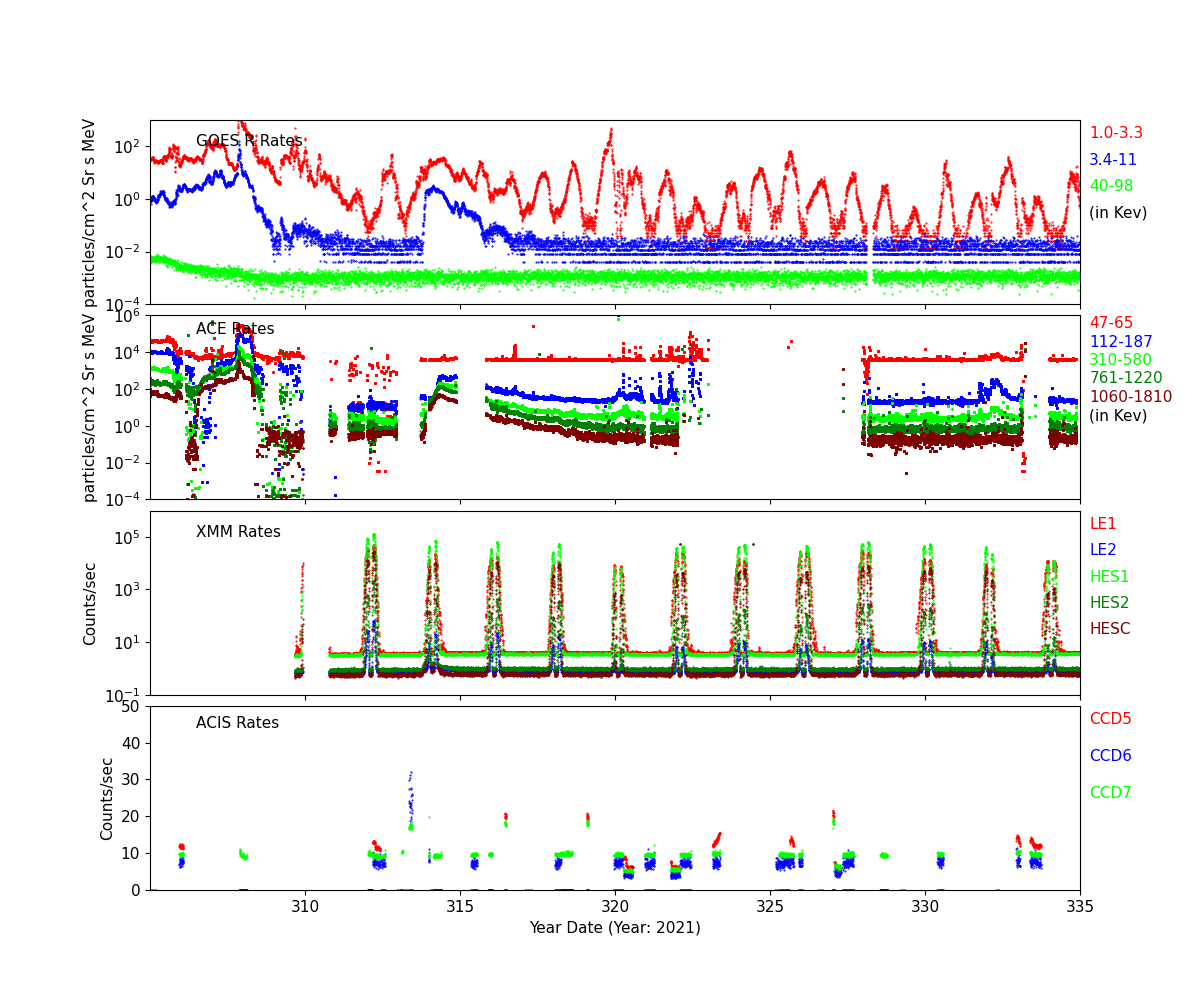1200x1000 pixels.
Task: Click the 761-1220 legend label
Action: click(x=1125, y=378)
